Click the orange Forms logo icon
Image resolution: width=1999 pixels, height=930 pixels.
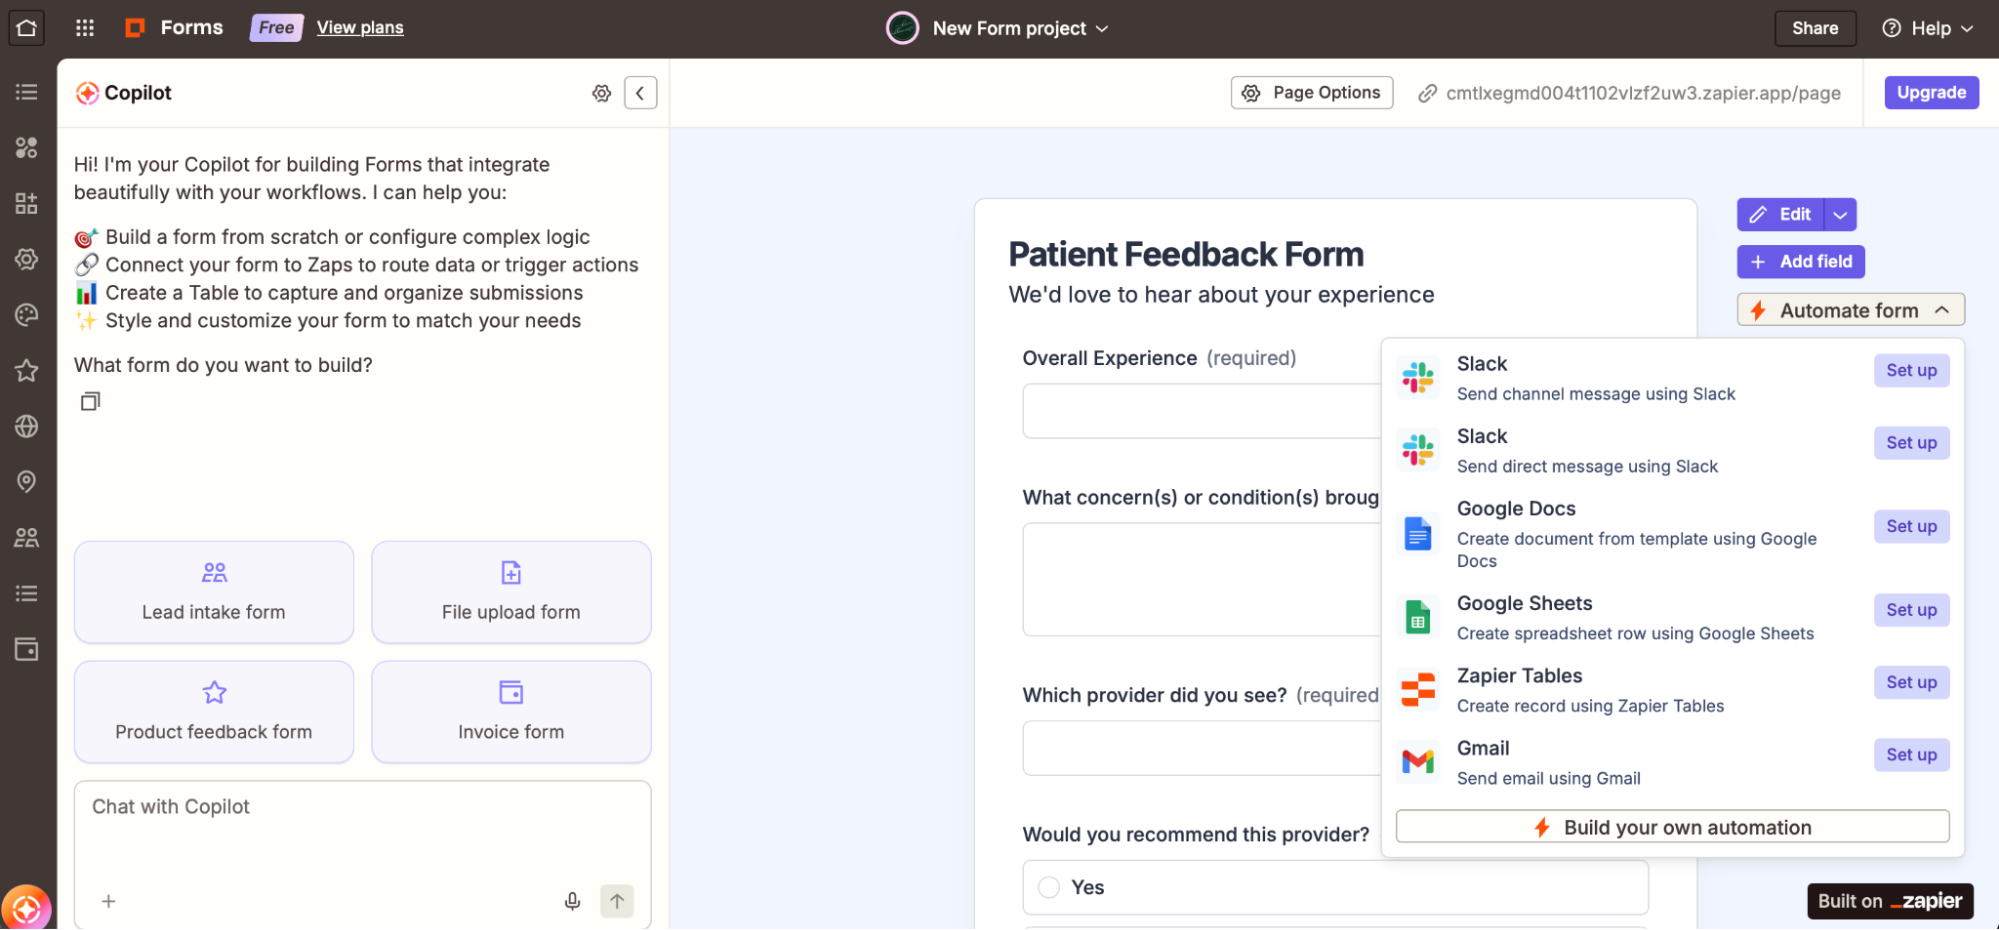[x=135, y=28]
